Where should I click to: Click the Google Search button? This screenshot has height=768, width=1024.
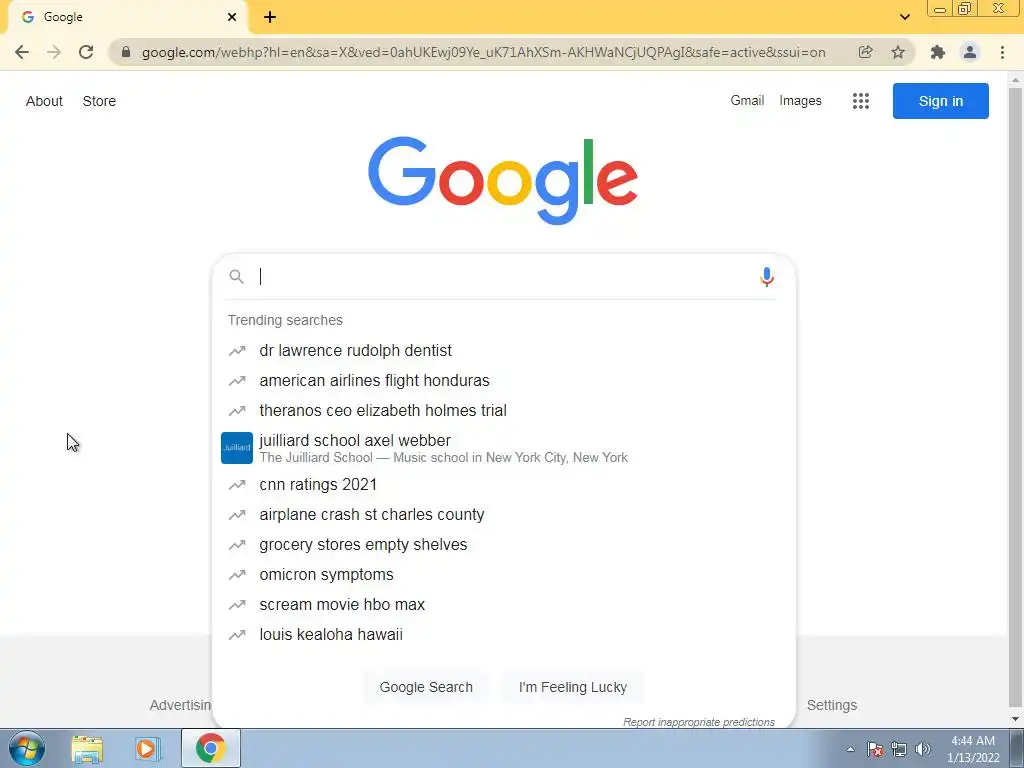(x=426, y=687)
